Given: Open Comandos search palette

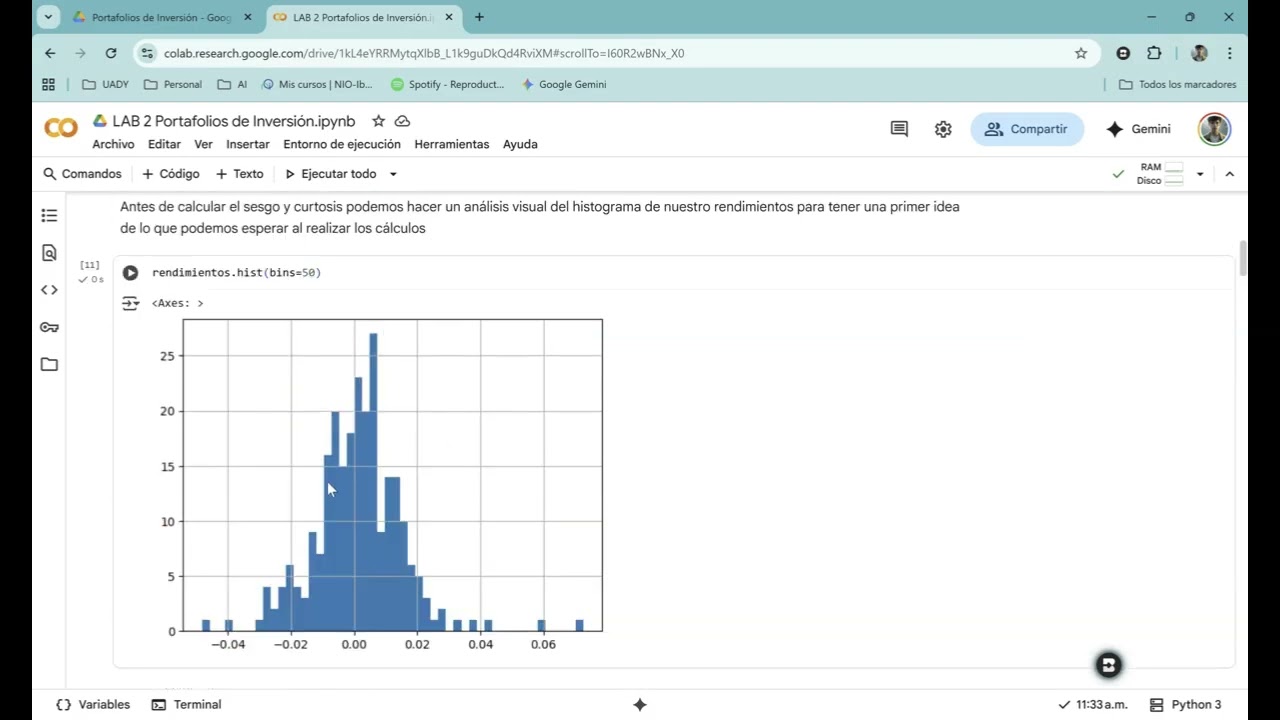Looking at the screenshot, I should point(82,174).
